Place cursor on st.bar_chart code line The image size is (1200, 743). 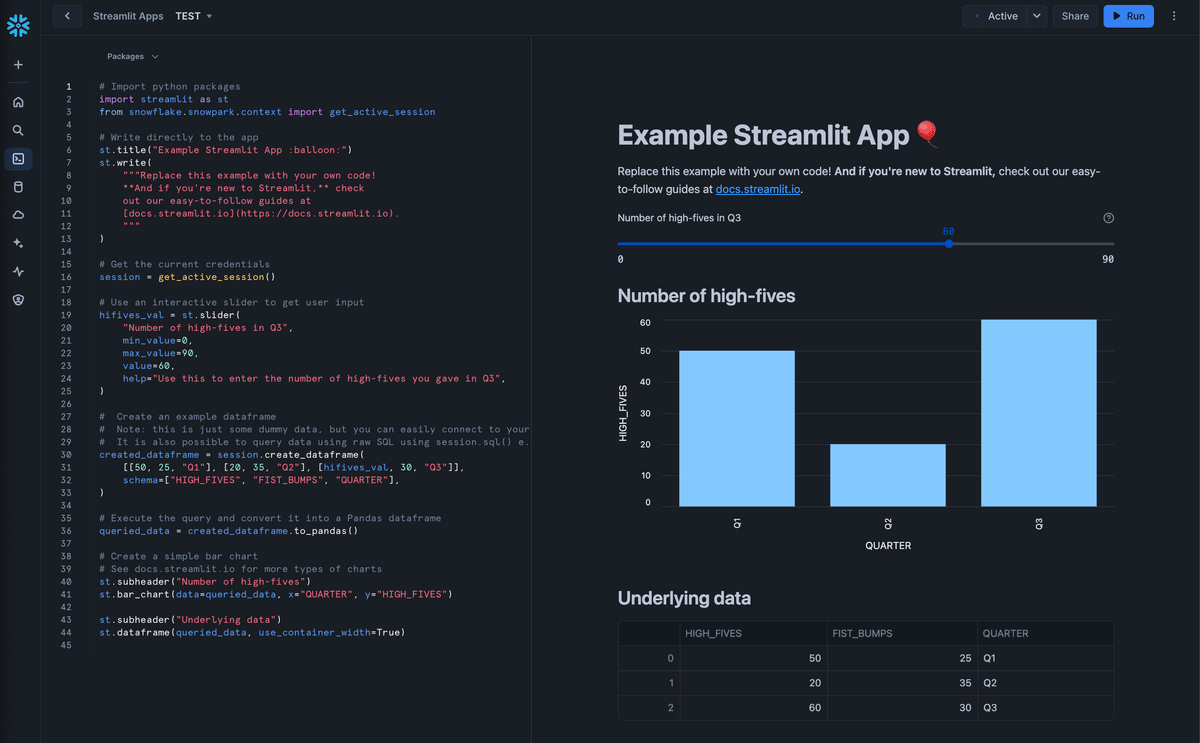pos(275,594)
